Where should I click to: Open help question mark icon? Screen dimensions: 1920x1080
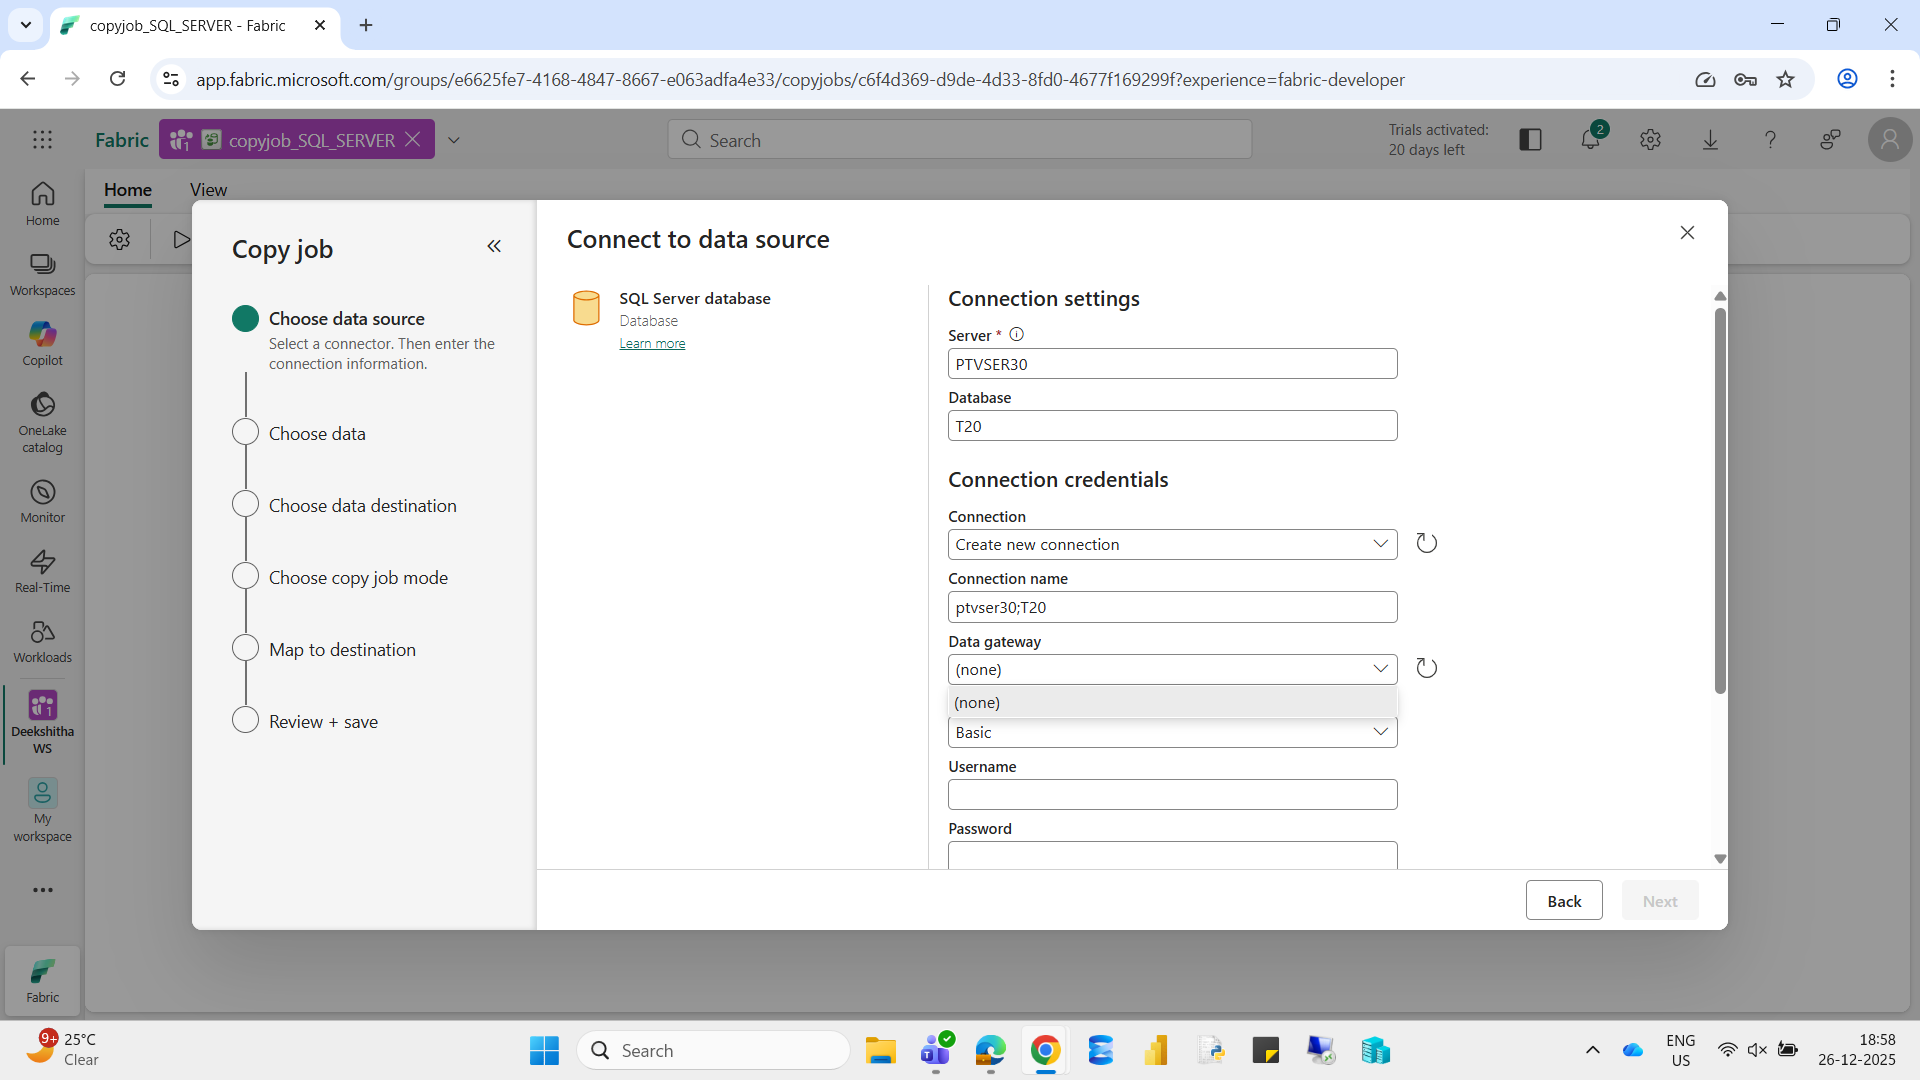1771,140
